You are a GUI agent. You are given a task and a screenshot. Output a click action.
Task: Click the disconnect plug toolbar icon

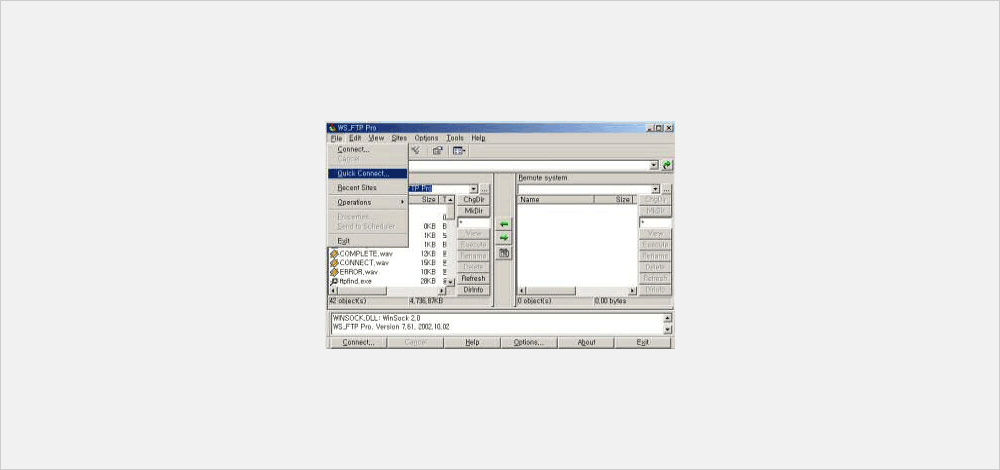(416, 151)
